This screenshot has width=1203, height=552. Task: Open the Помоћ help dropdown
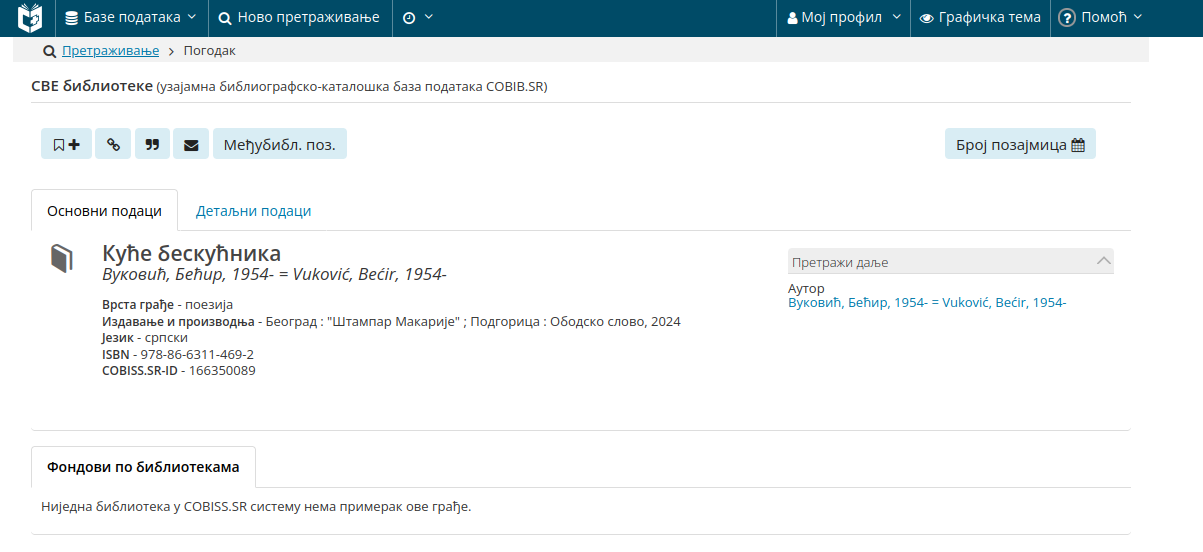point(1099,18)
